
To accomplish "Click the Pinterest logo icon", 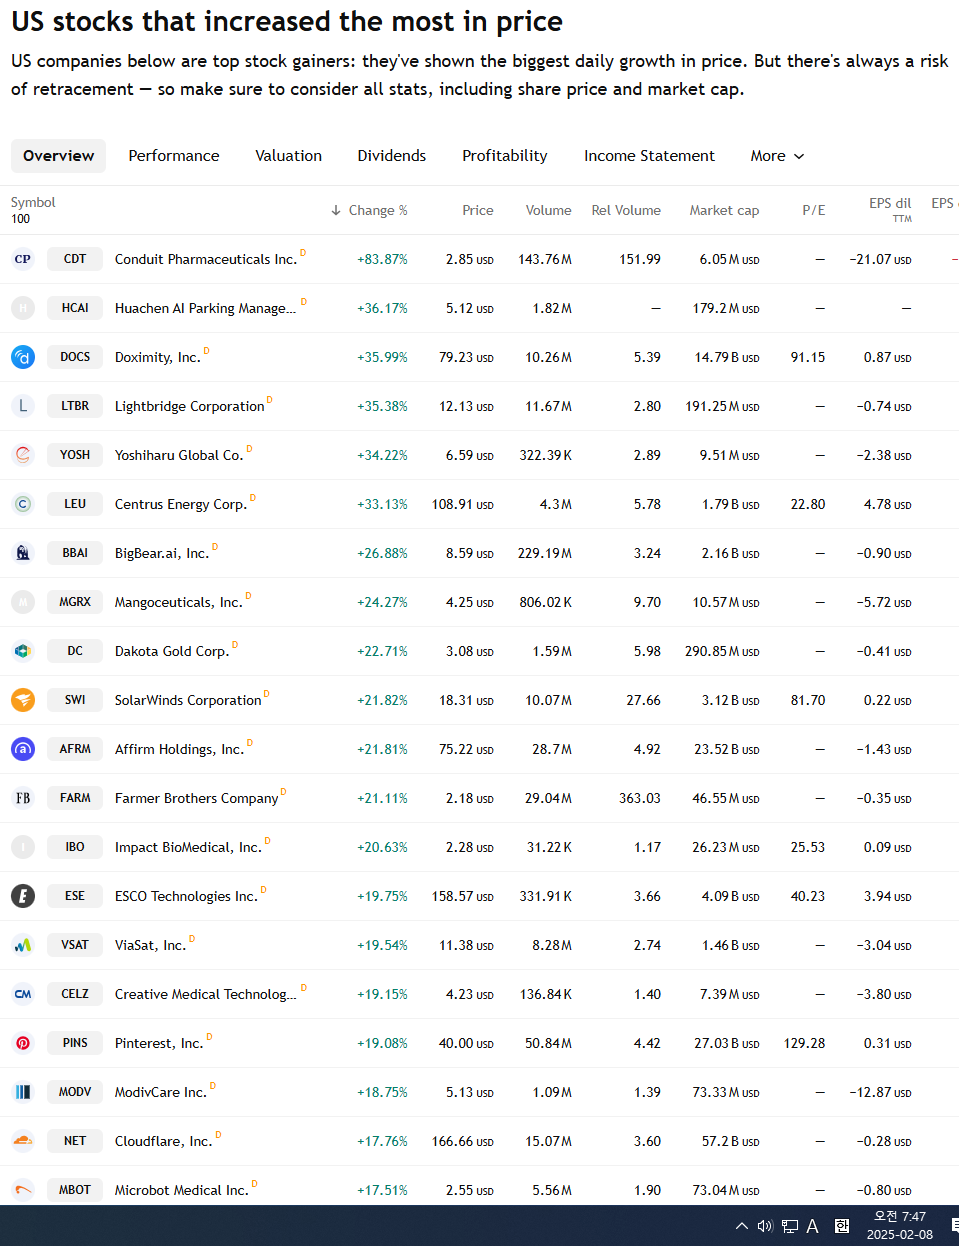I will click(23, 1043).
